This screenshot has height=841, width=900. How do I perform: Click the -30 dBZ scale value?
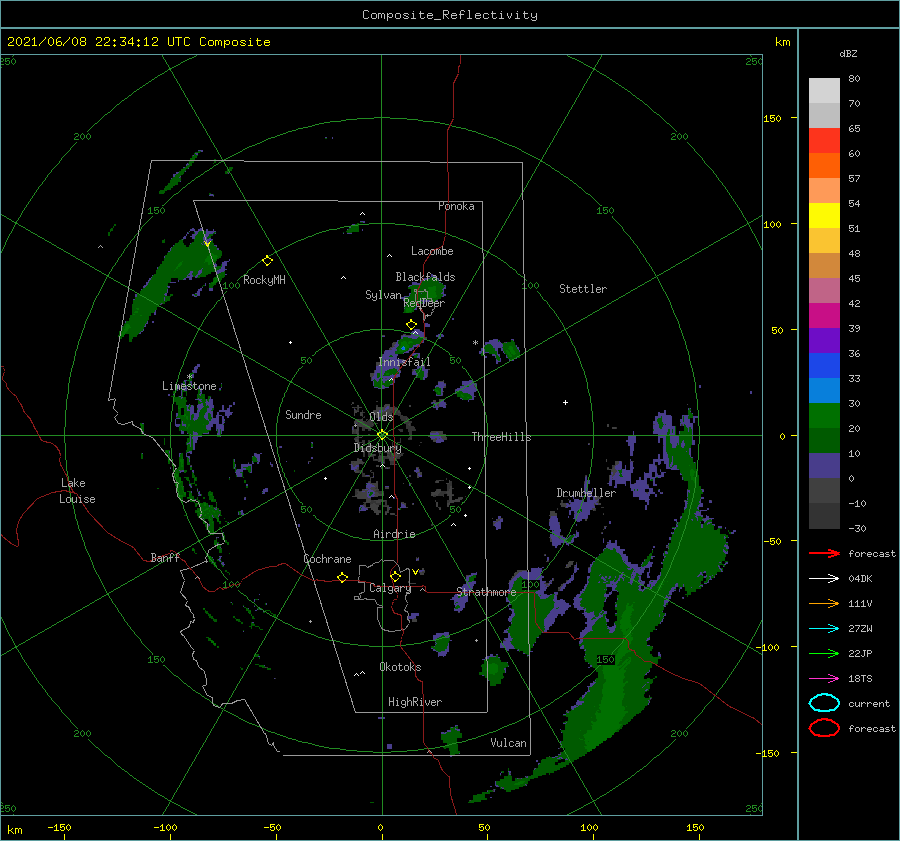click(857, 528)
